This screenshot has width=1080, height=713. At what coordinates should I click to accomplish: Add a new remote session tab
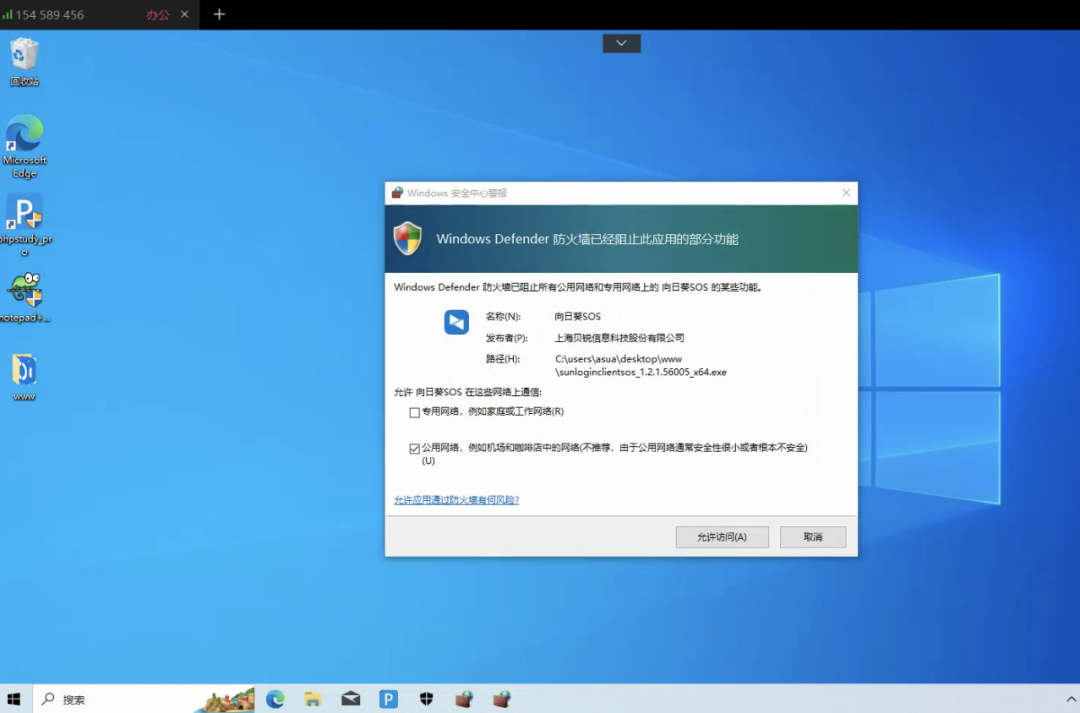point(219,14)
